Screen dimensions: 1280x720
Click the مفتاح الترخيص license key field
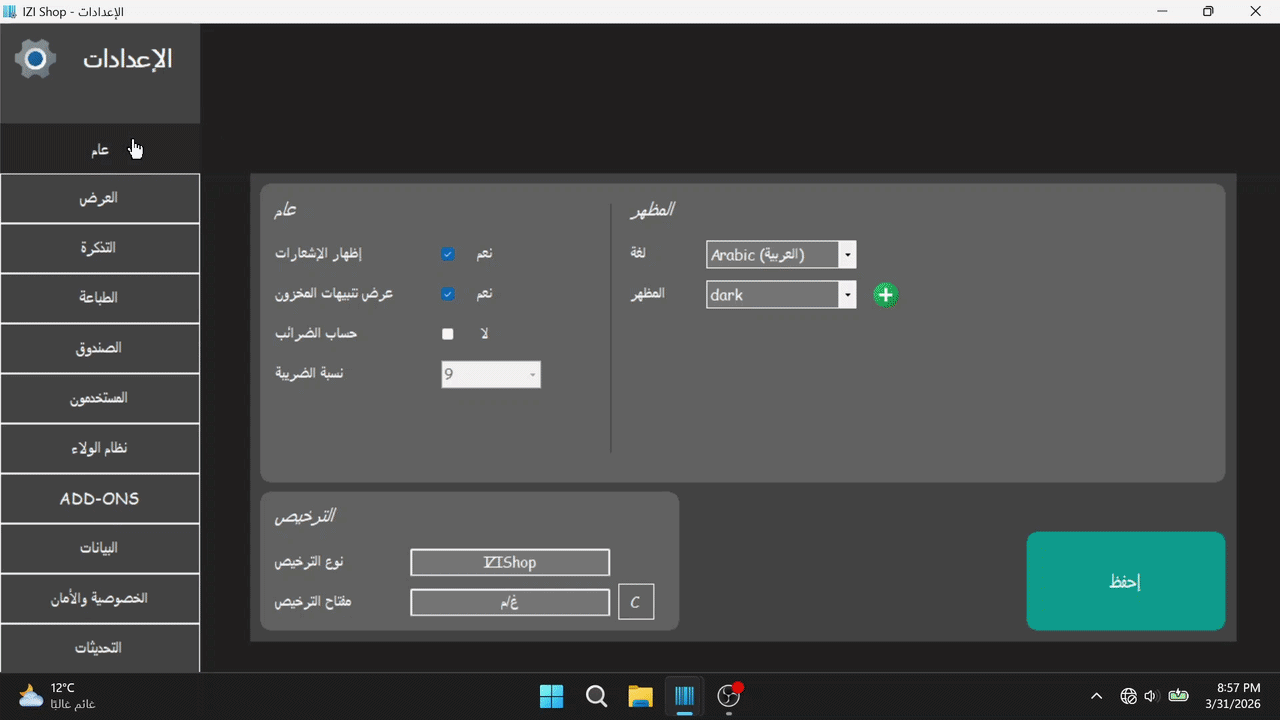tap(509, 602)
